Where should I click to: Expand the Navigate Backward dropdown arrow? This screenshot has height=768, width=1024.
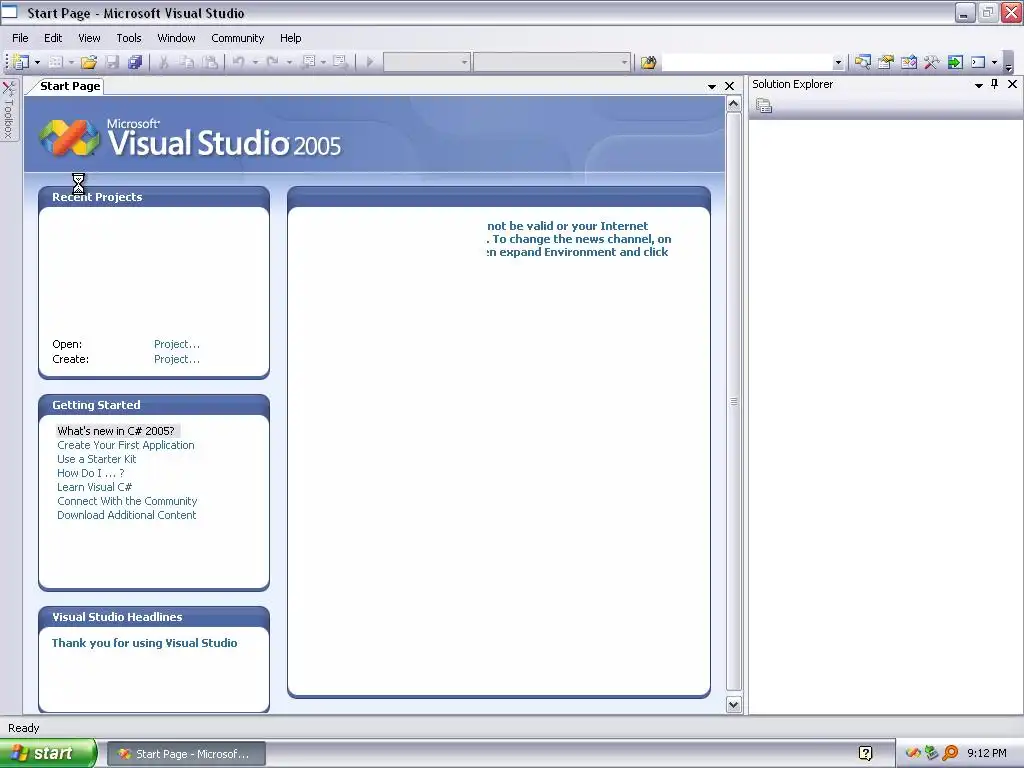(323, 62)
